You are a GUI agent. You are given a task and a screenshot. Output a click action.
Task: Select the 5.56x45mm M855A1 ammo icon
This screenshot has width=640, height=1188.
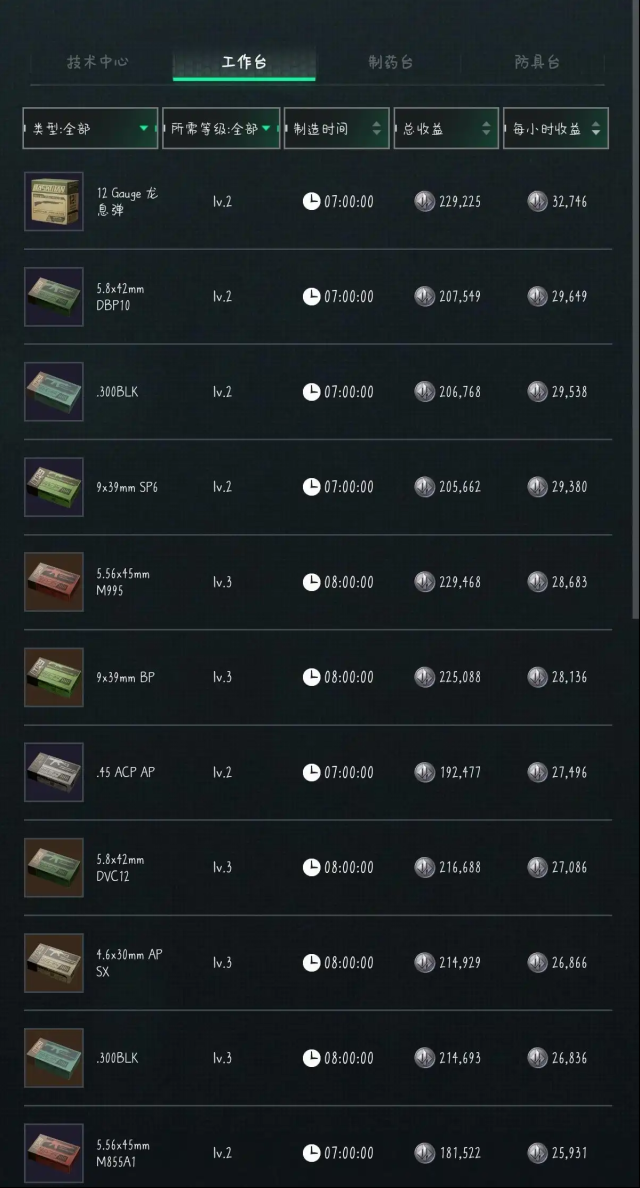click(54, 1153)
